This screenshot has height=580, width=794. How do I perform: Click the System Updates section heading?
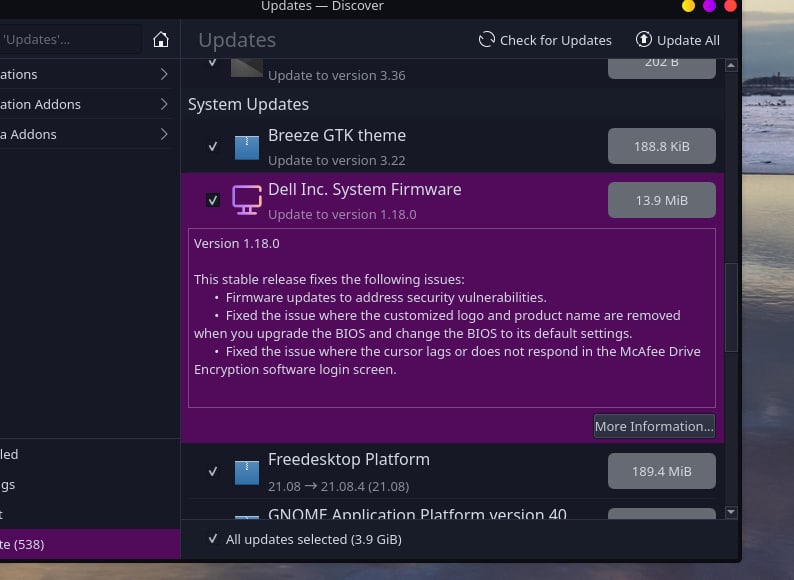click(248, 104)
